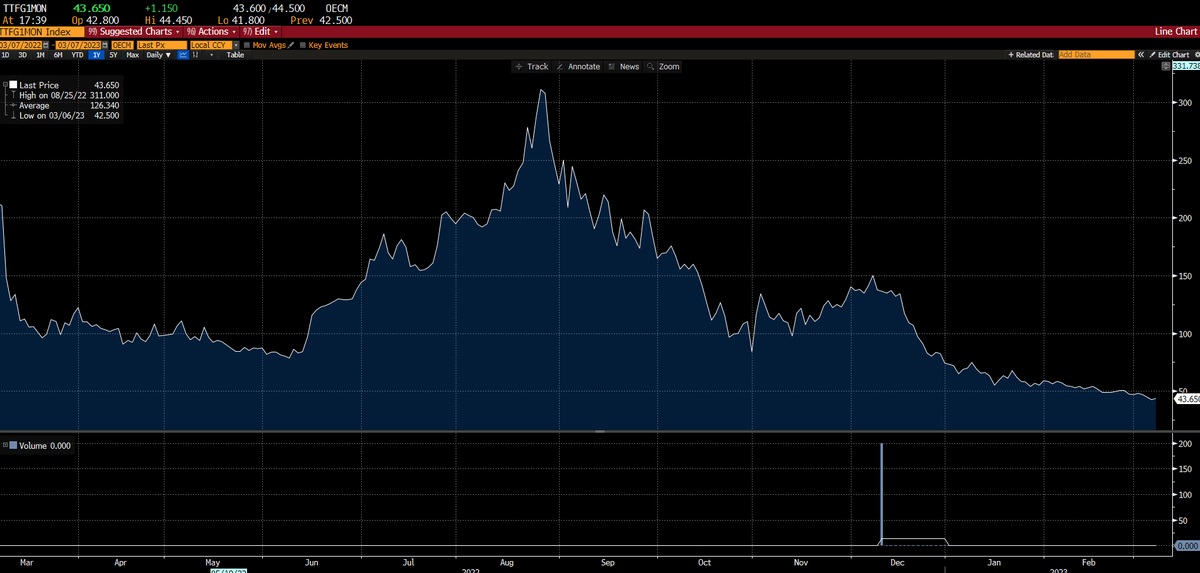Collapse panel with double-chevron icon
Image resolution: width=1200 pixels, height=573 pixels.
(x=1141, y=55)
